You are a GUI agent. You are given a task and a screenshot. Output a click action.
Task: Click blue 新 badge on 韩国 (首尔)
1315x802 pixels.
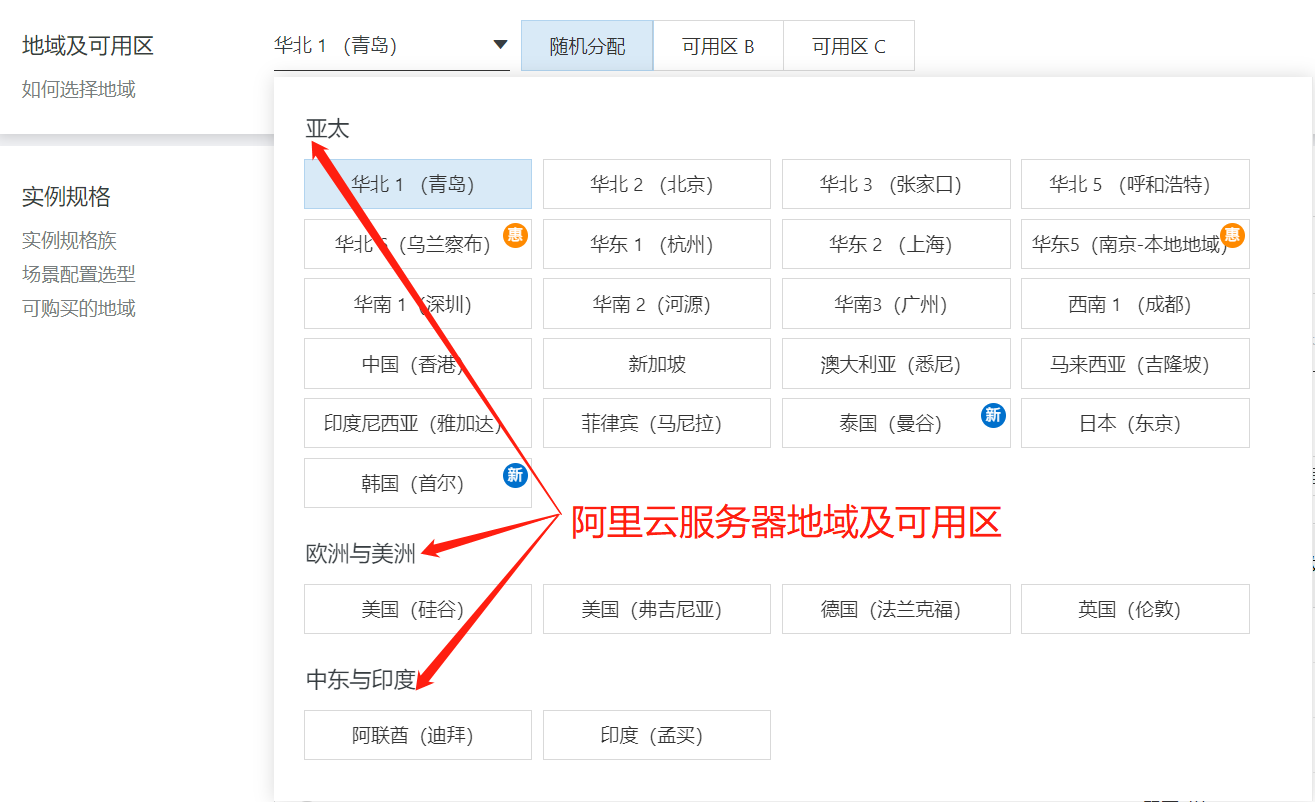(515, 474)
